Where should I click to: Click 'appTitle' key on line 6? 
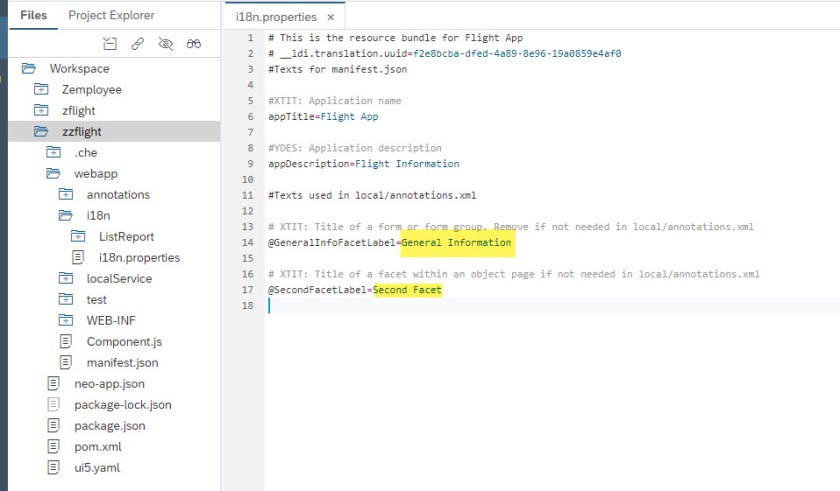(291, 116)
